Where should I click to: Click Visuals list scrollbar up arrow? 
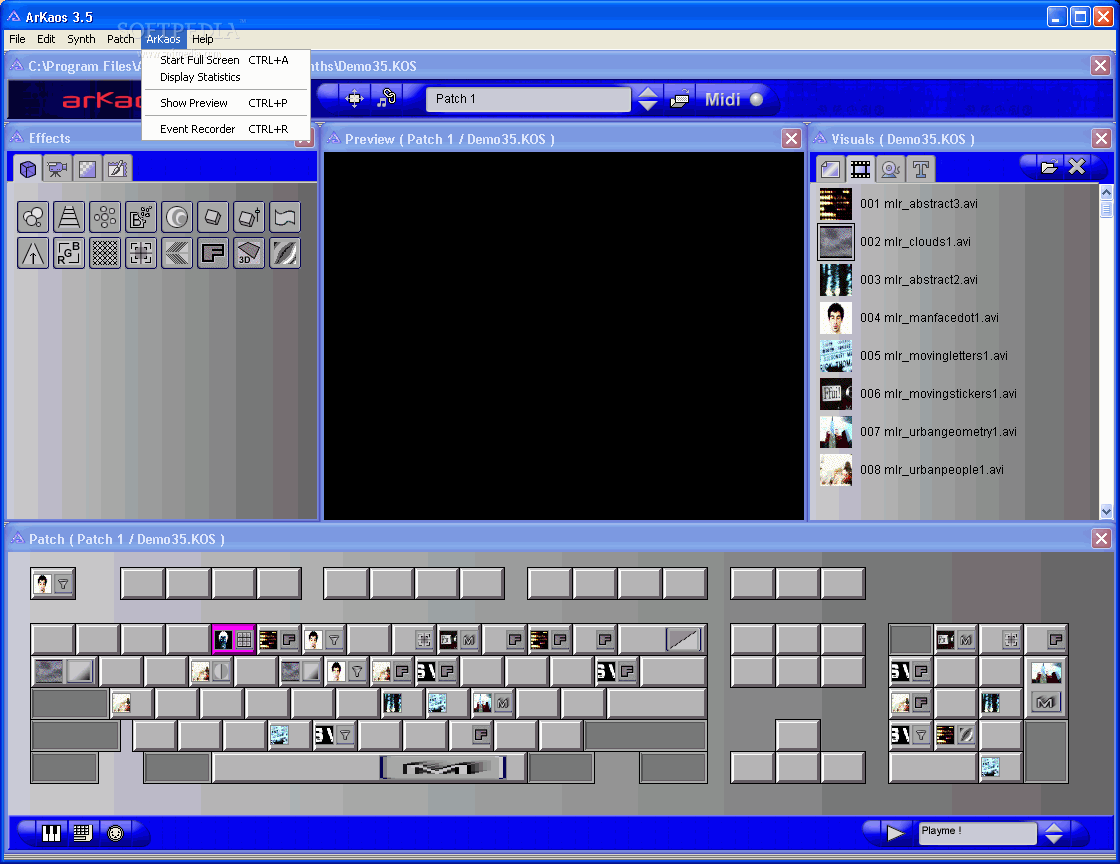[1106, 192]
